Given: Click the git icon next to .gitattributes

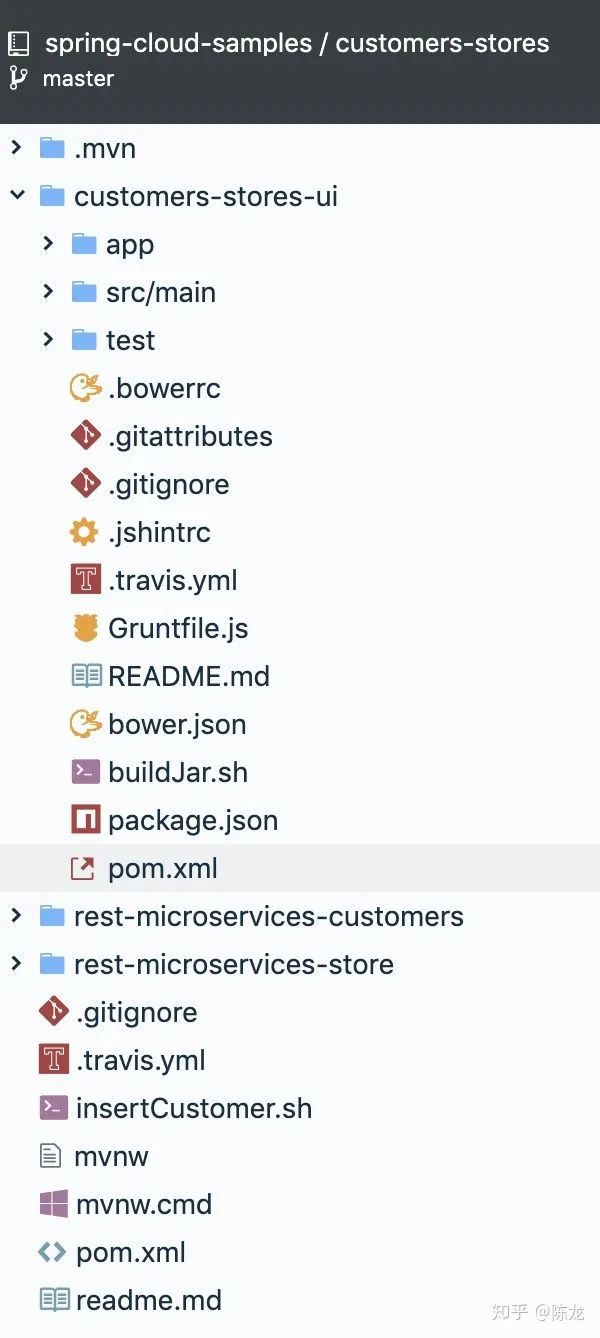Looking at the screenshot, I should click(x=86, y=436).
